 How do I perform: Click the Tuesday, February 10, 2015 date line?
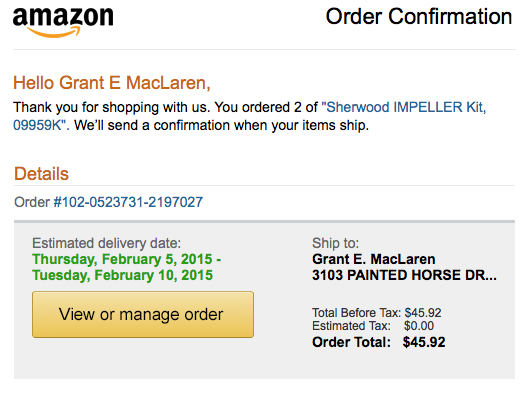[x=123, y=275]
